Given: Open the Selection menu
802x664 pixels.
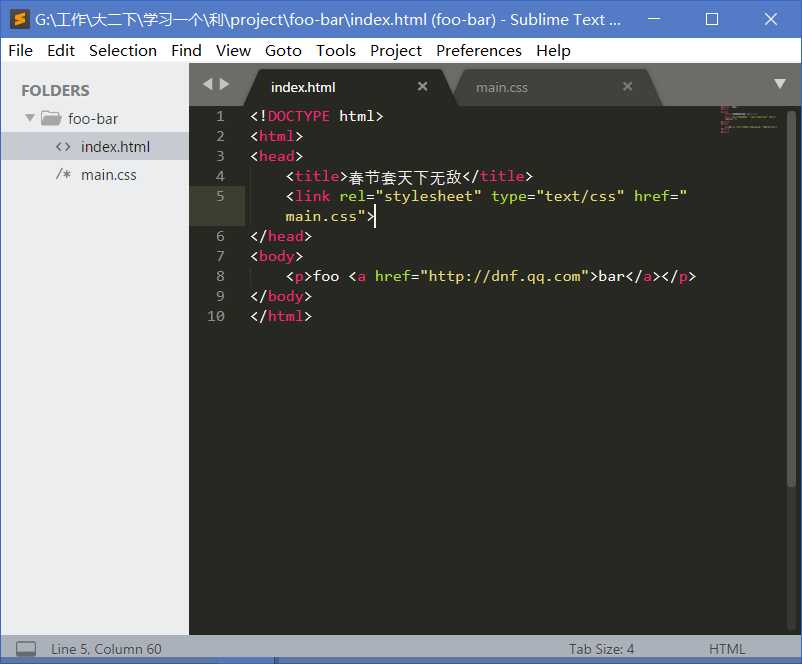Looking at the screenshot, I should [x=123, y=51].
